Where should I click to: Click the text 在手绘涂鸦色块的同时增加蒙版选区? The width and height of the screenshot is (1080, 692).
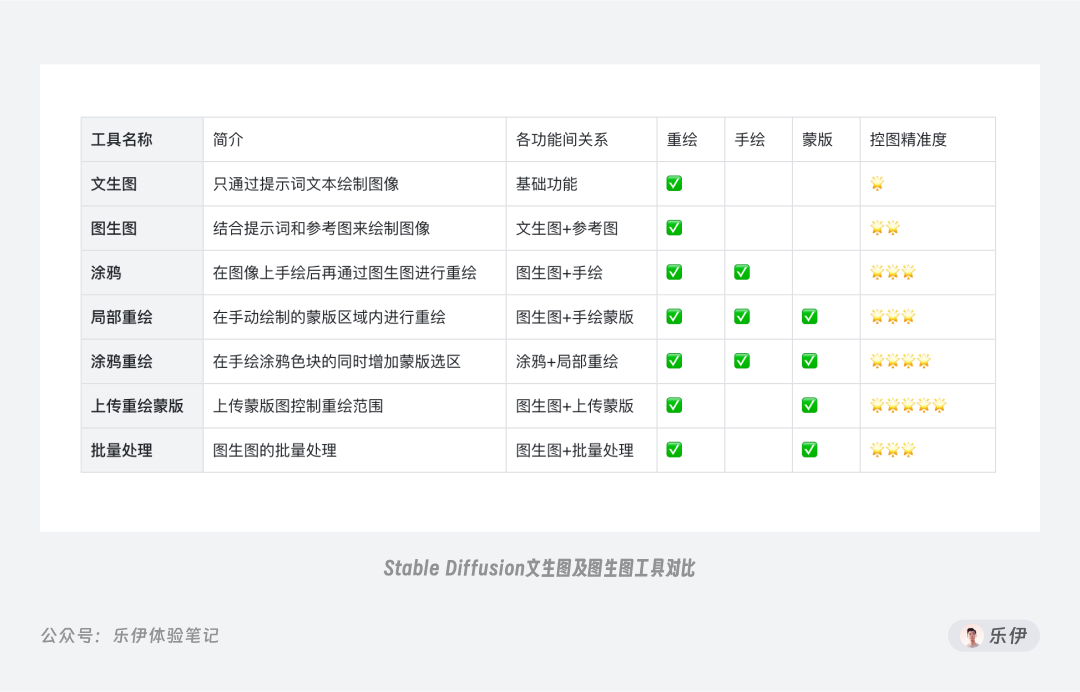point(337,361)
